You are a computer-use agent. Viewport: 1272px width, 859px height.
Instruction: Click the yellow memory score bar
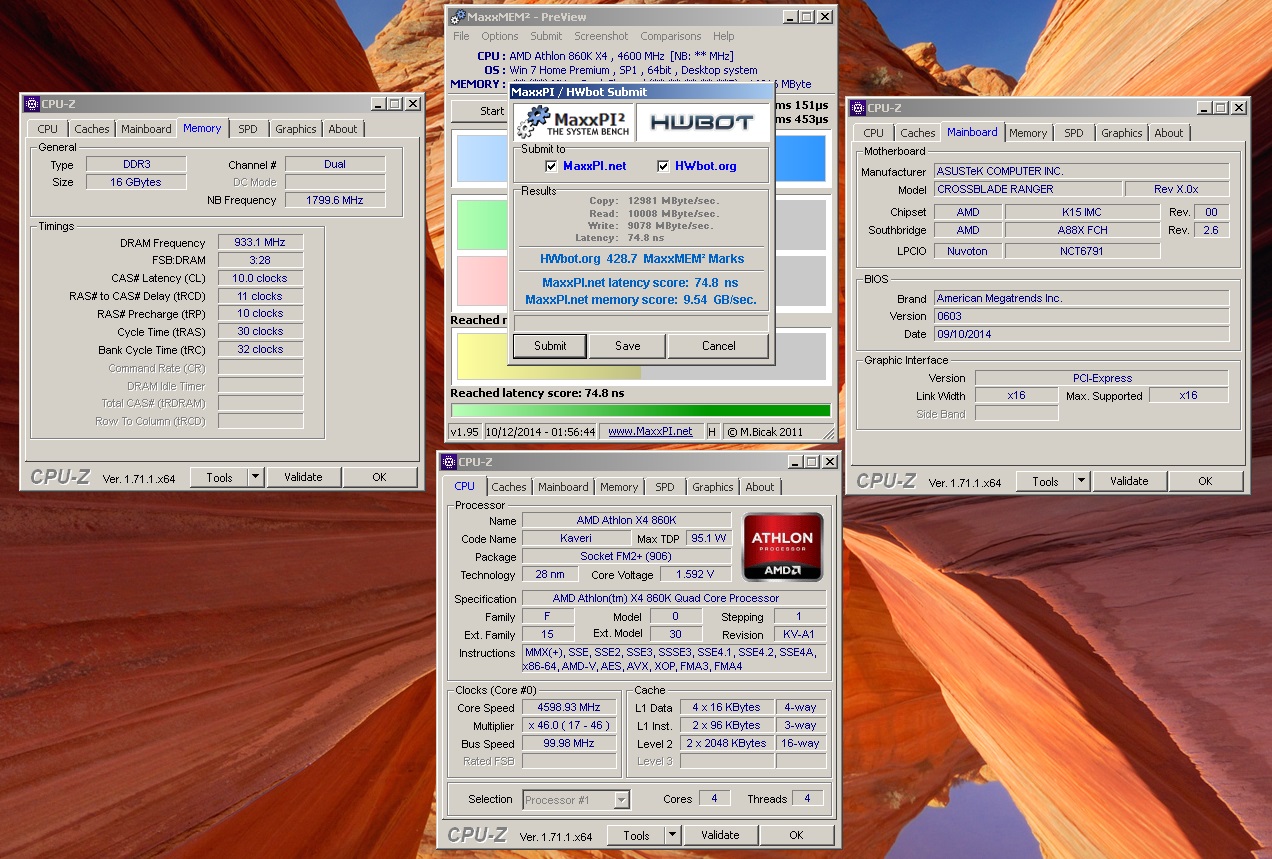[x=548, y=357]
